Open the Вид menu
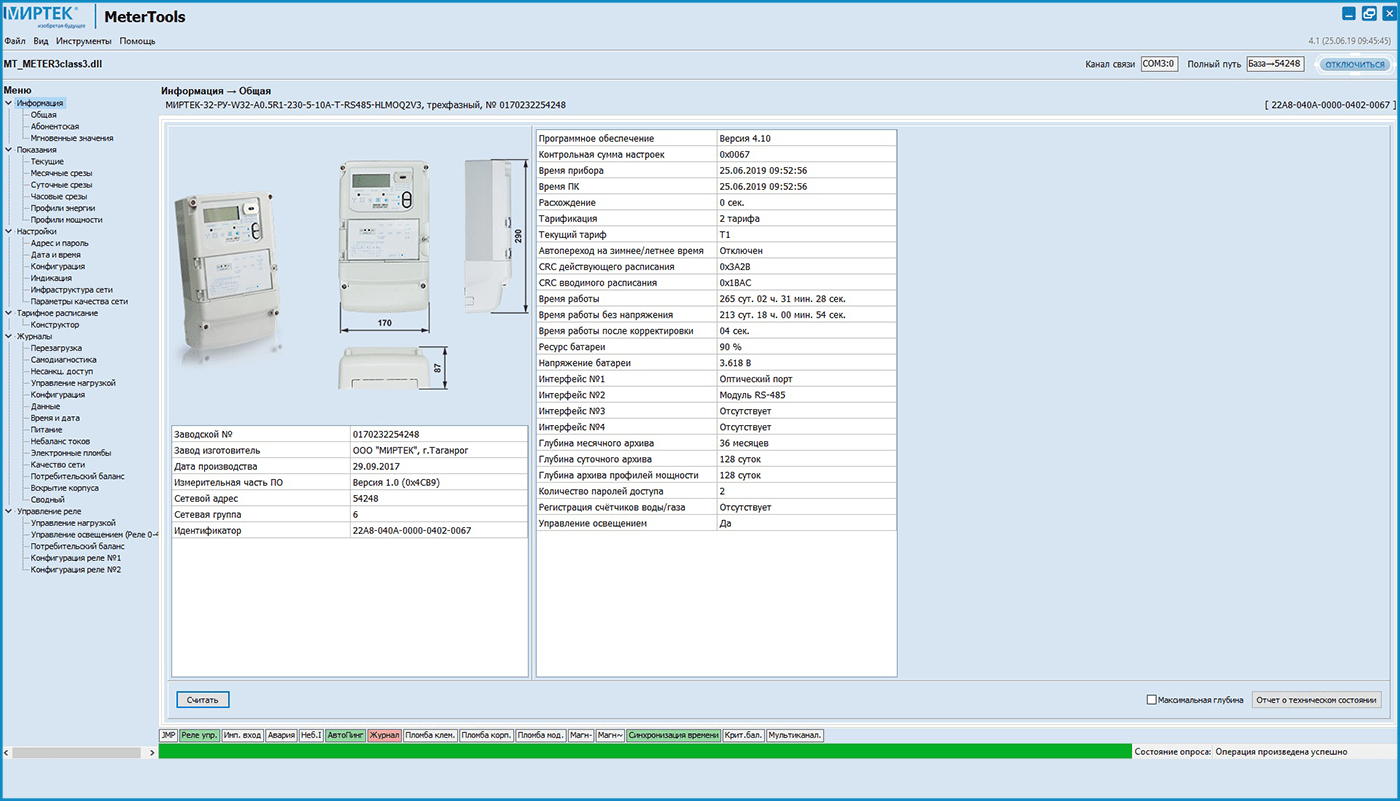This screenshot has height=801, width=1400. [x=40, y=41]
